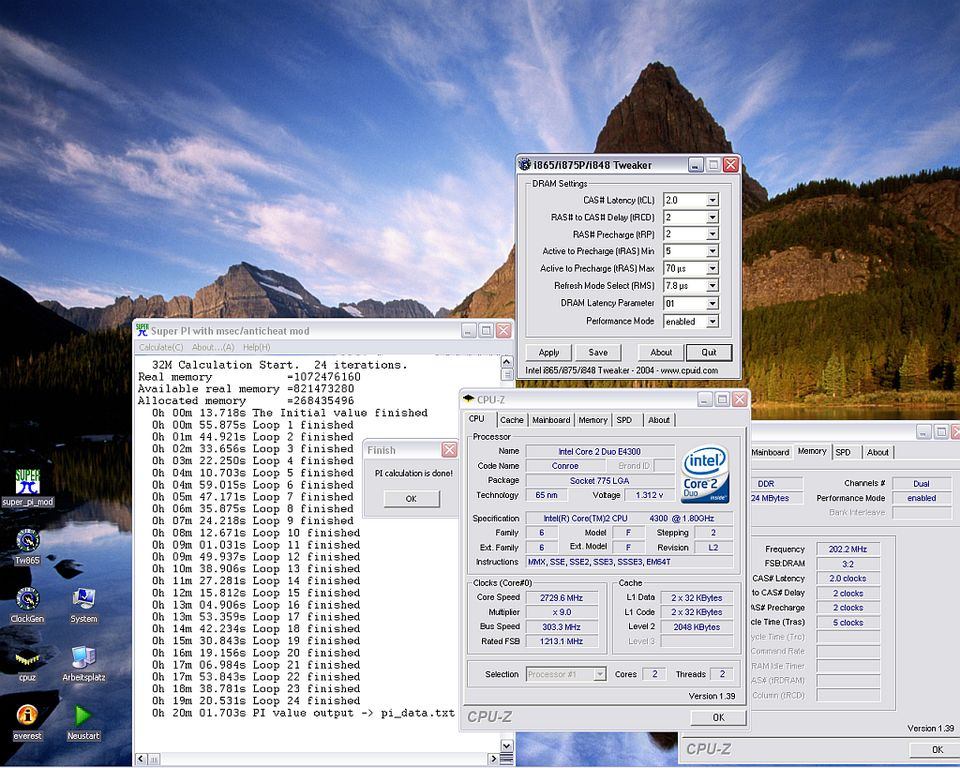Open About...(A) menu in Super PI
The height and width of the screenshot is (768, 960).
(x=213, y=347)
